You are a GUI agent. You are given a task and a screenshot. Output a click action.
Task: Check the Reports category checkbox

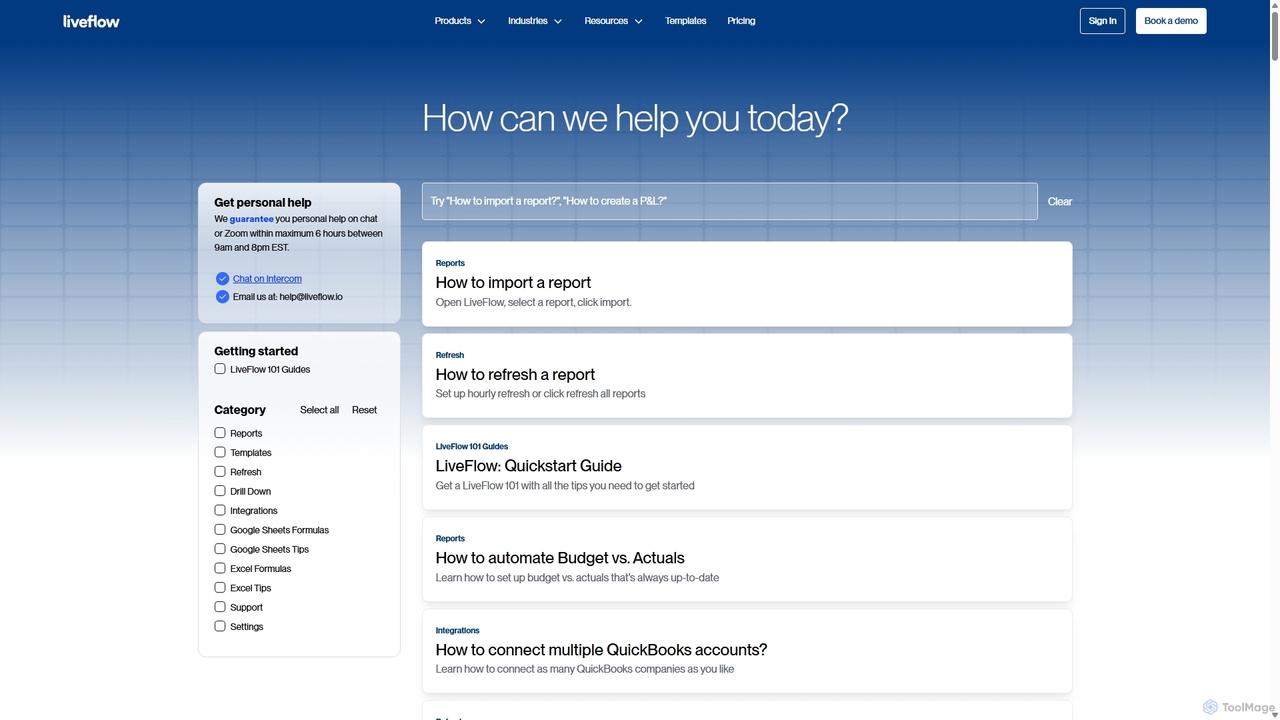pos(220,433)
